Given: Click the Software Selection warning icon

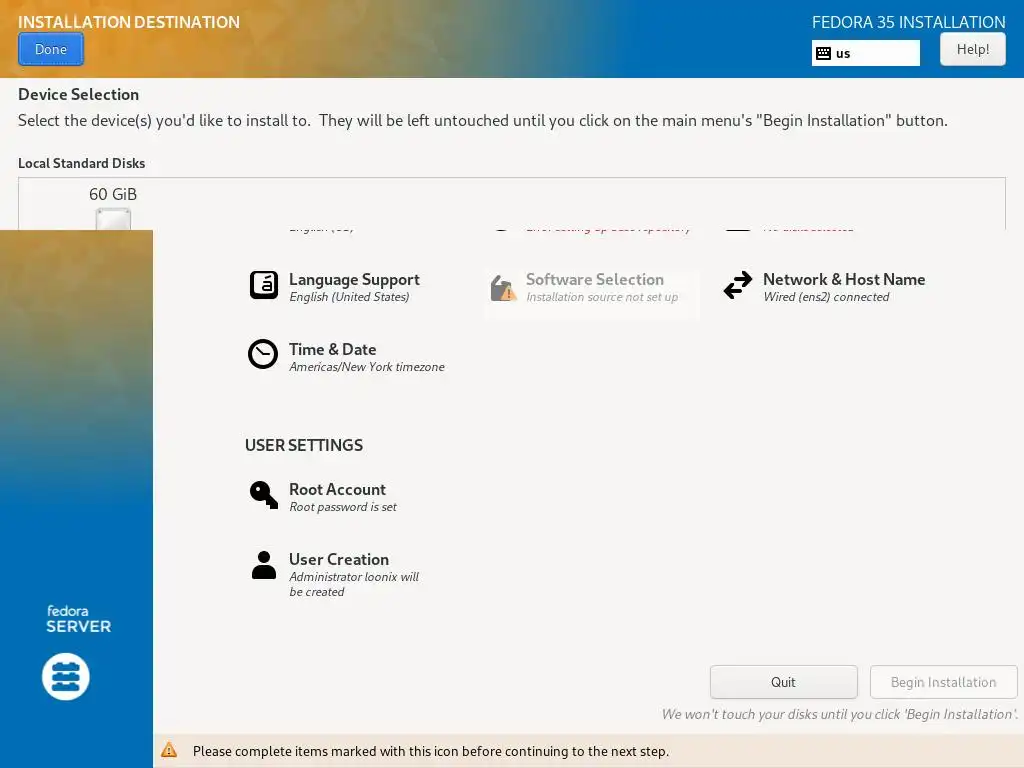Looking at the screenshot, I should (x=503, y=288).
